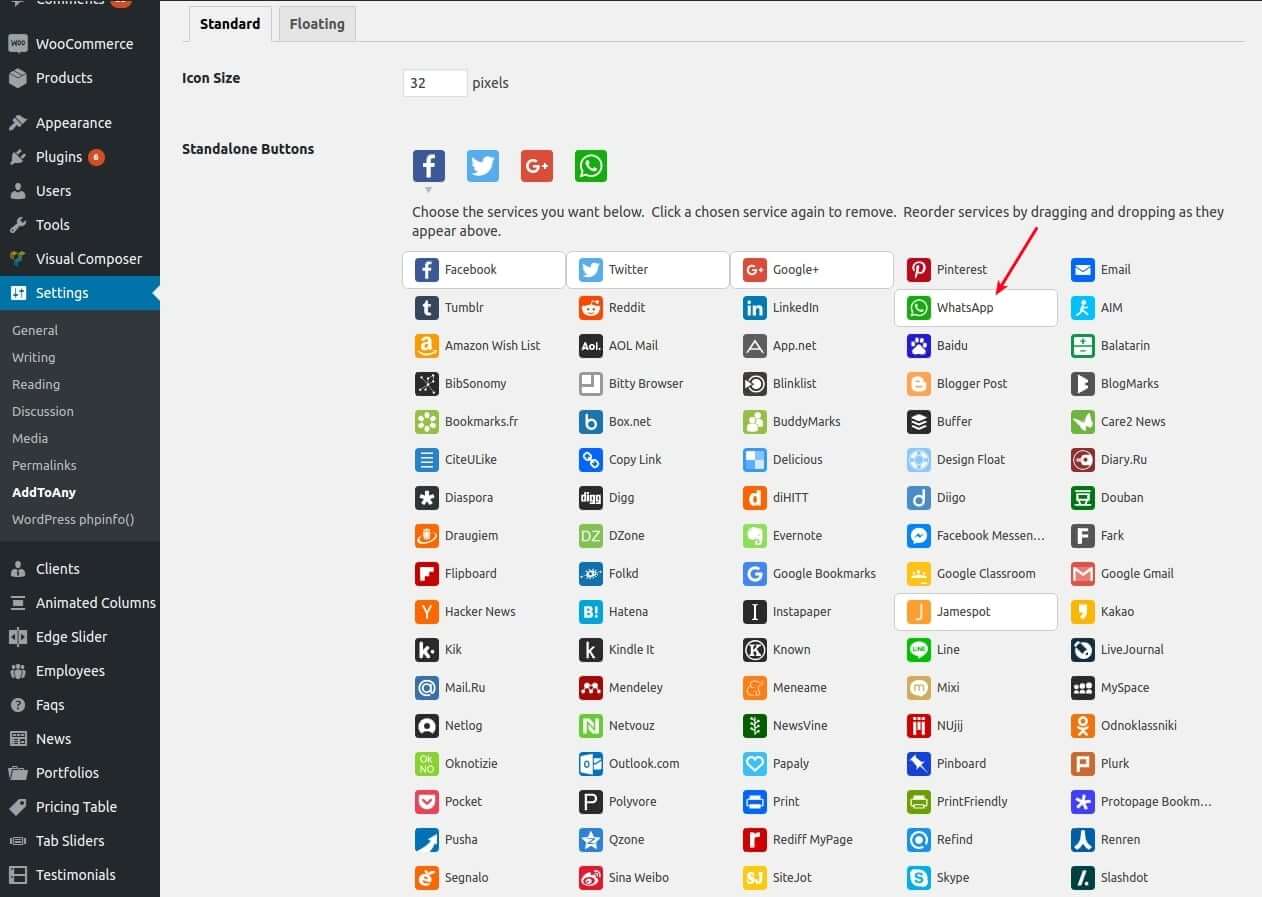Add the Digg service

click(647, 498)
